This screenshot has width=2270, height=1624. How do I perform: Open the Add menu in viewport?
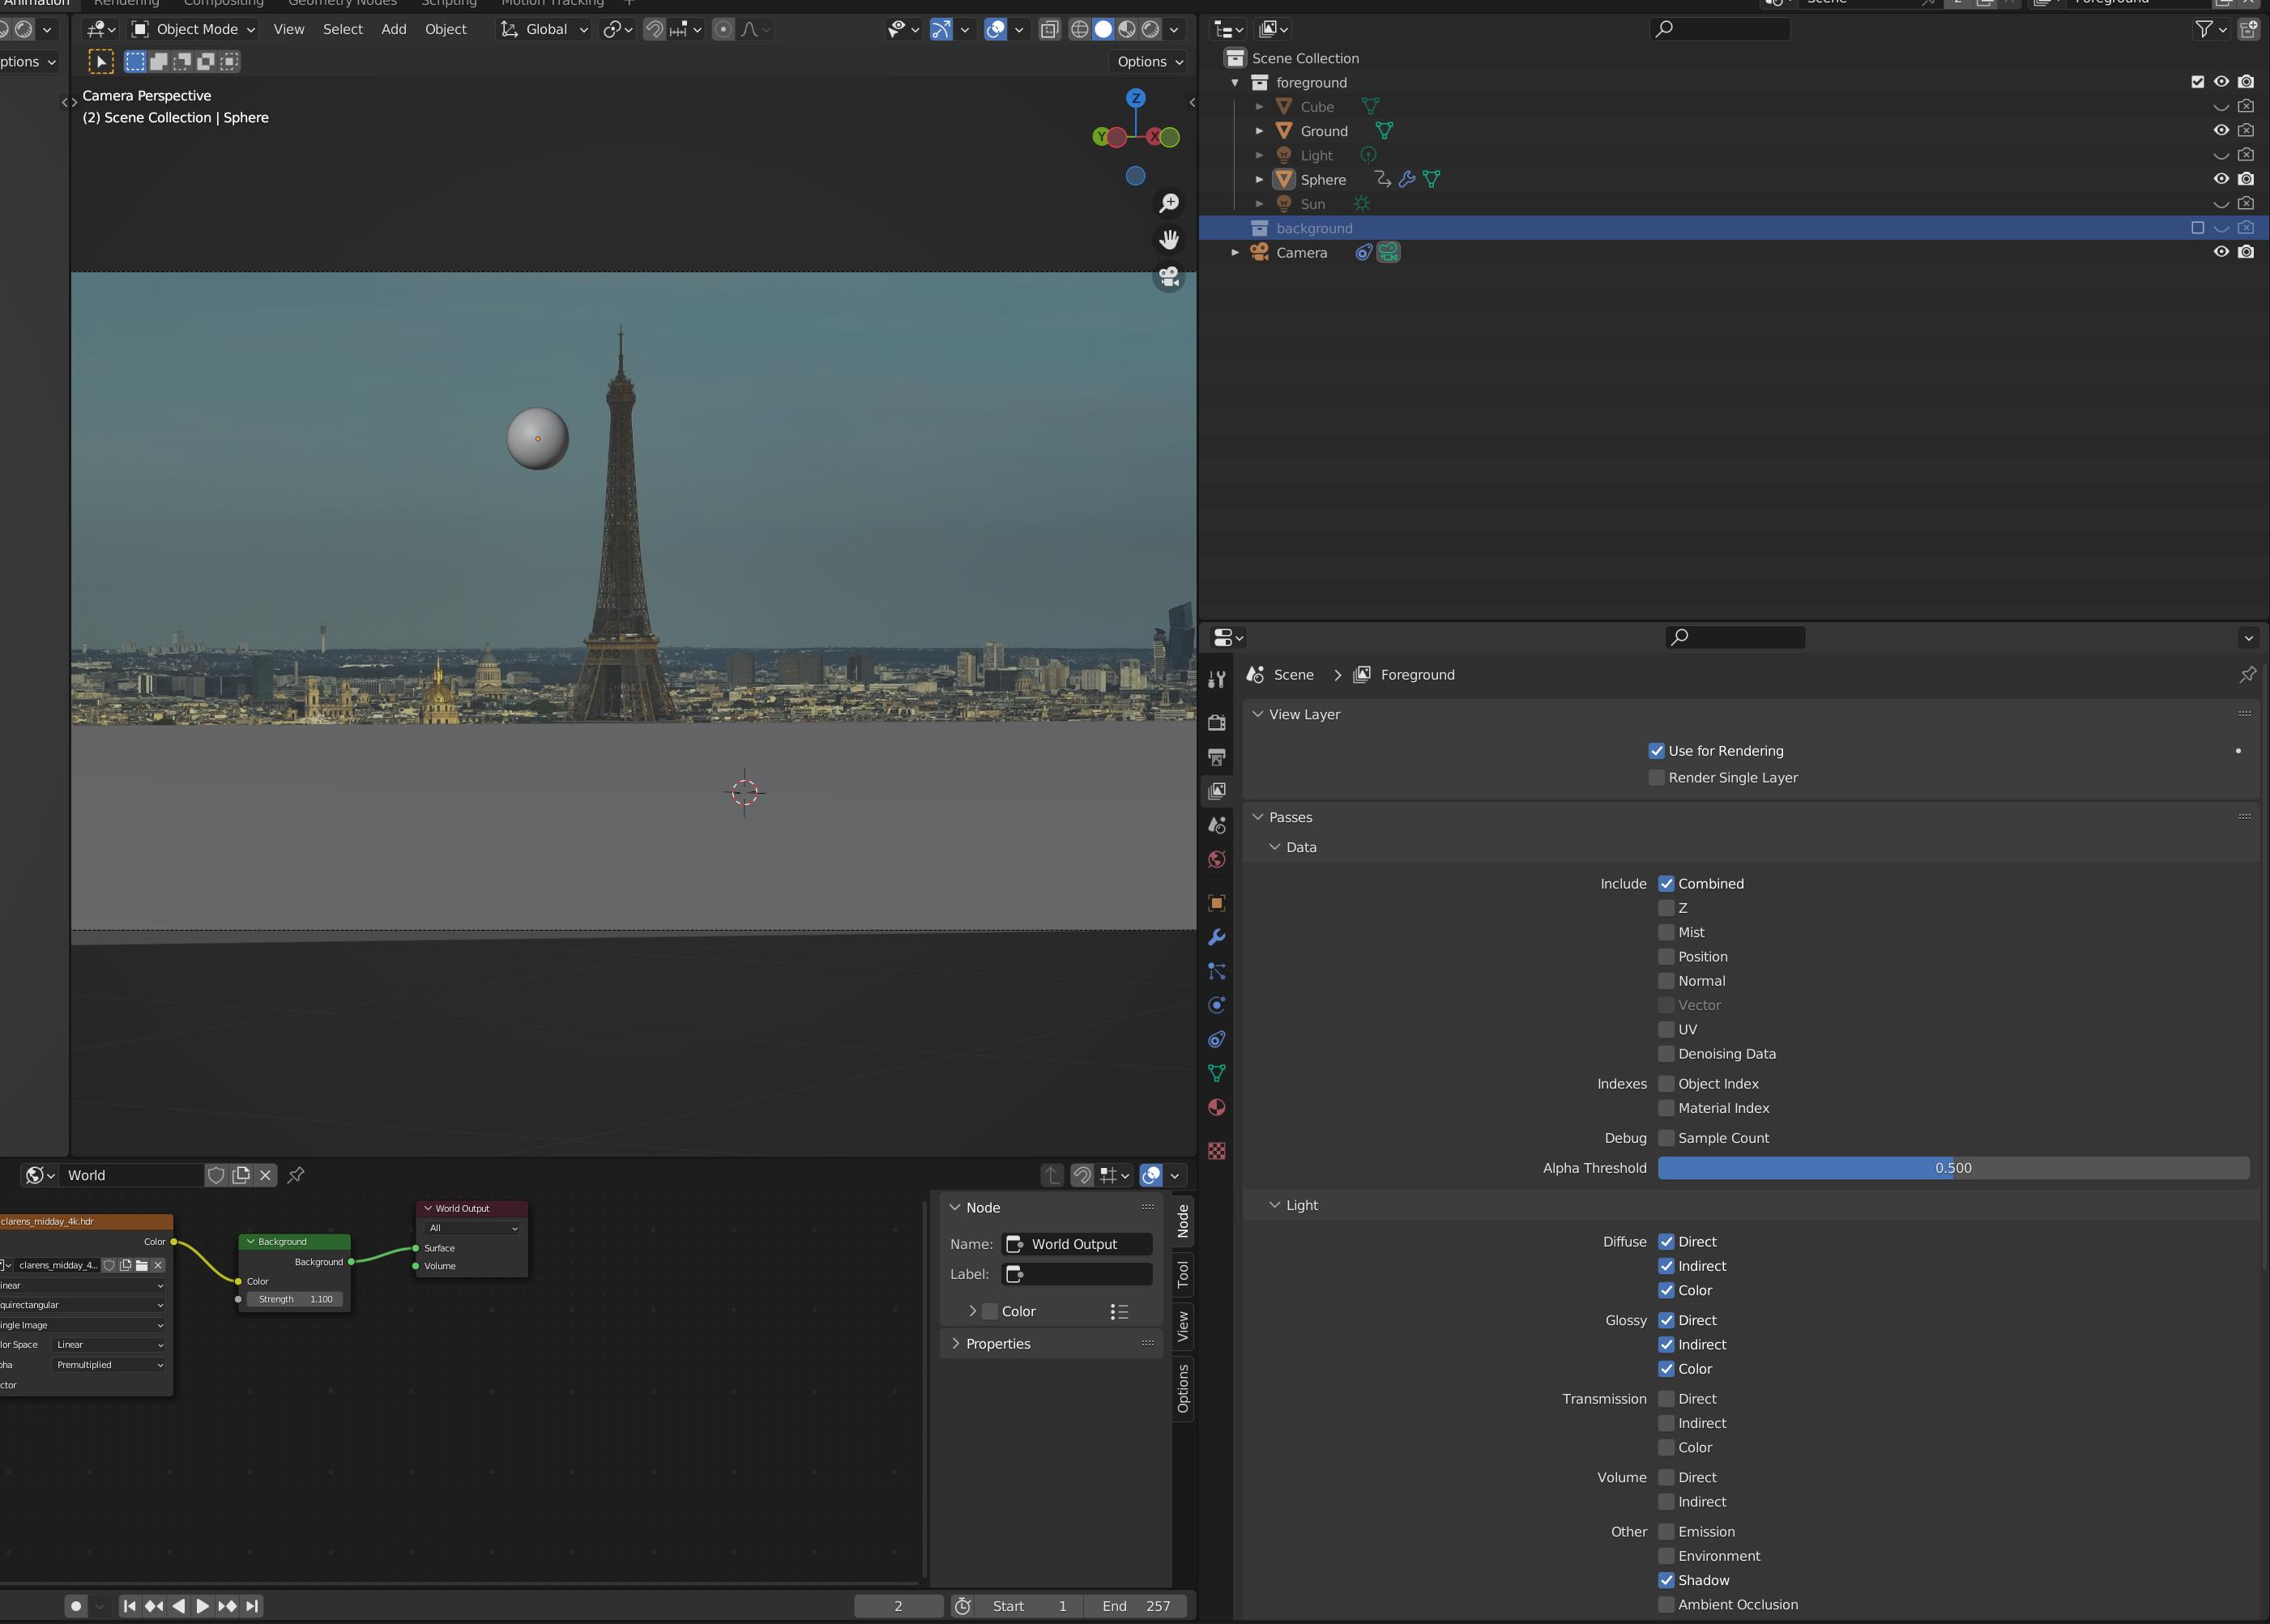point(394,29)
